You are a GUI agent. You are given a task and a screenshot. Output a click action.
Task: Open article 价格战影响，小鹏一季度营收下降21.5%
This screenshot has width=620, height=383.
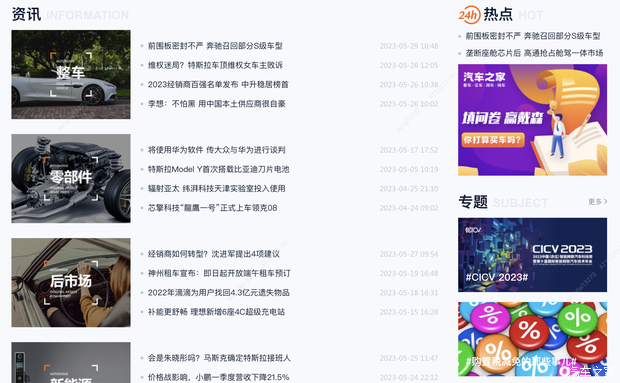(x=219, y=377)
